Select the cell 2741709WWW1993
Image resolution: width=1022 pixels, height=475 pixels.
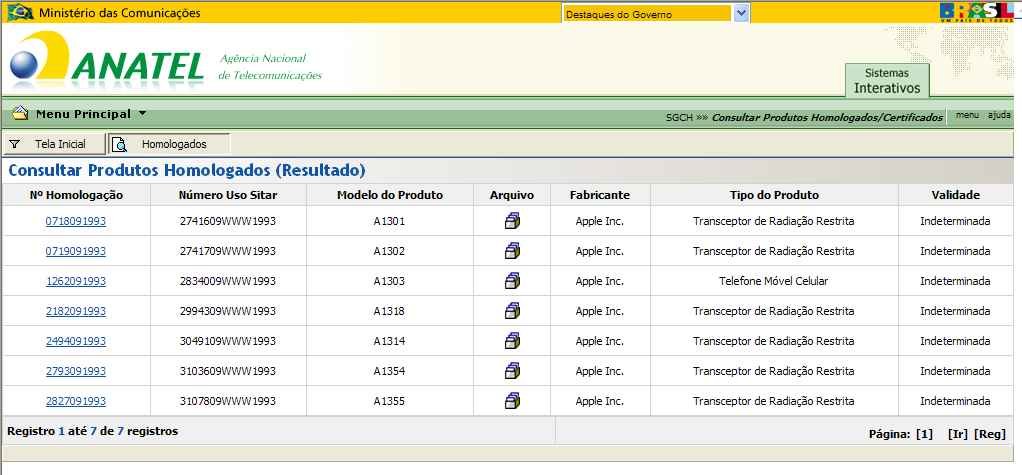pyautogui.click(x=228, y=251)
